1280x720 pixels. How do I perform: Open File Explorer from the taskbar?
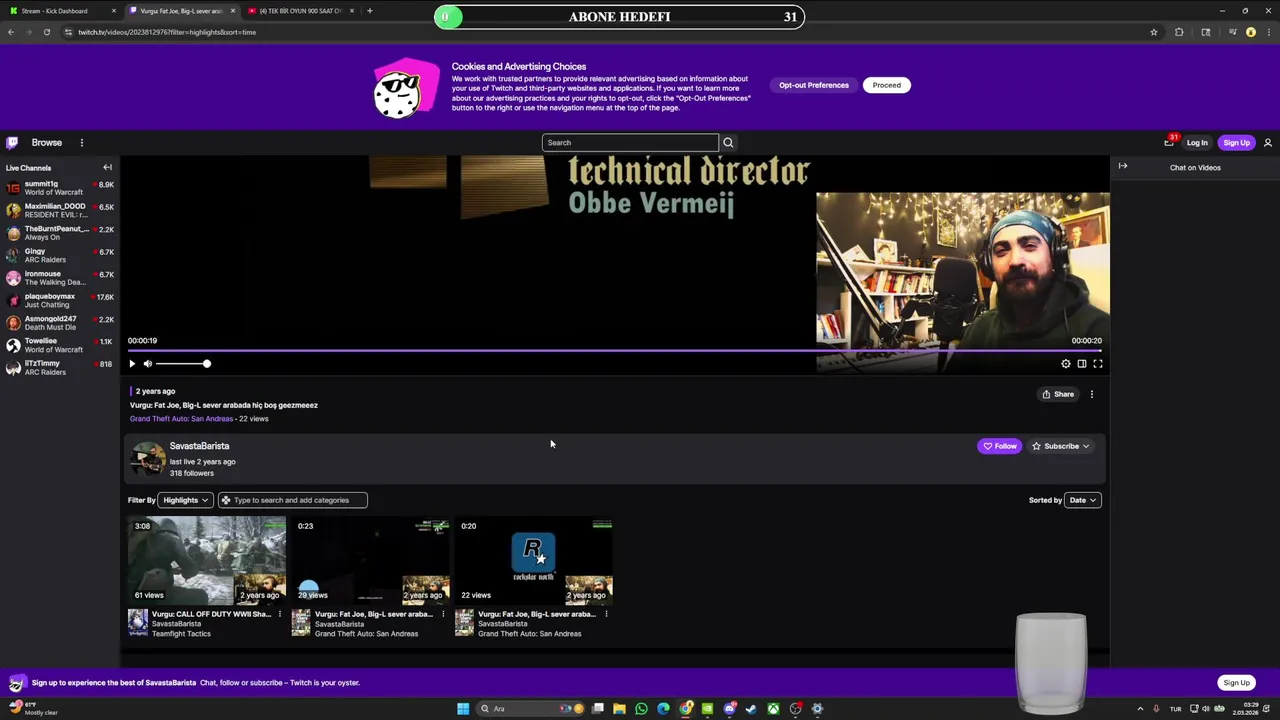point(619,709)
